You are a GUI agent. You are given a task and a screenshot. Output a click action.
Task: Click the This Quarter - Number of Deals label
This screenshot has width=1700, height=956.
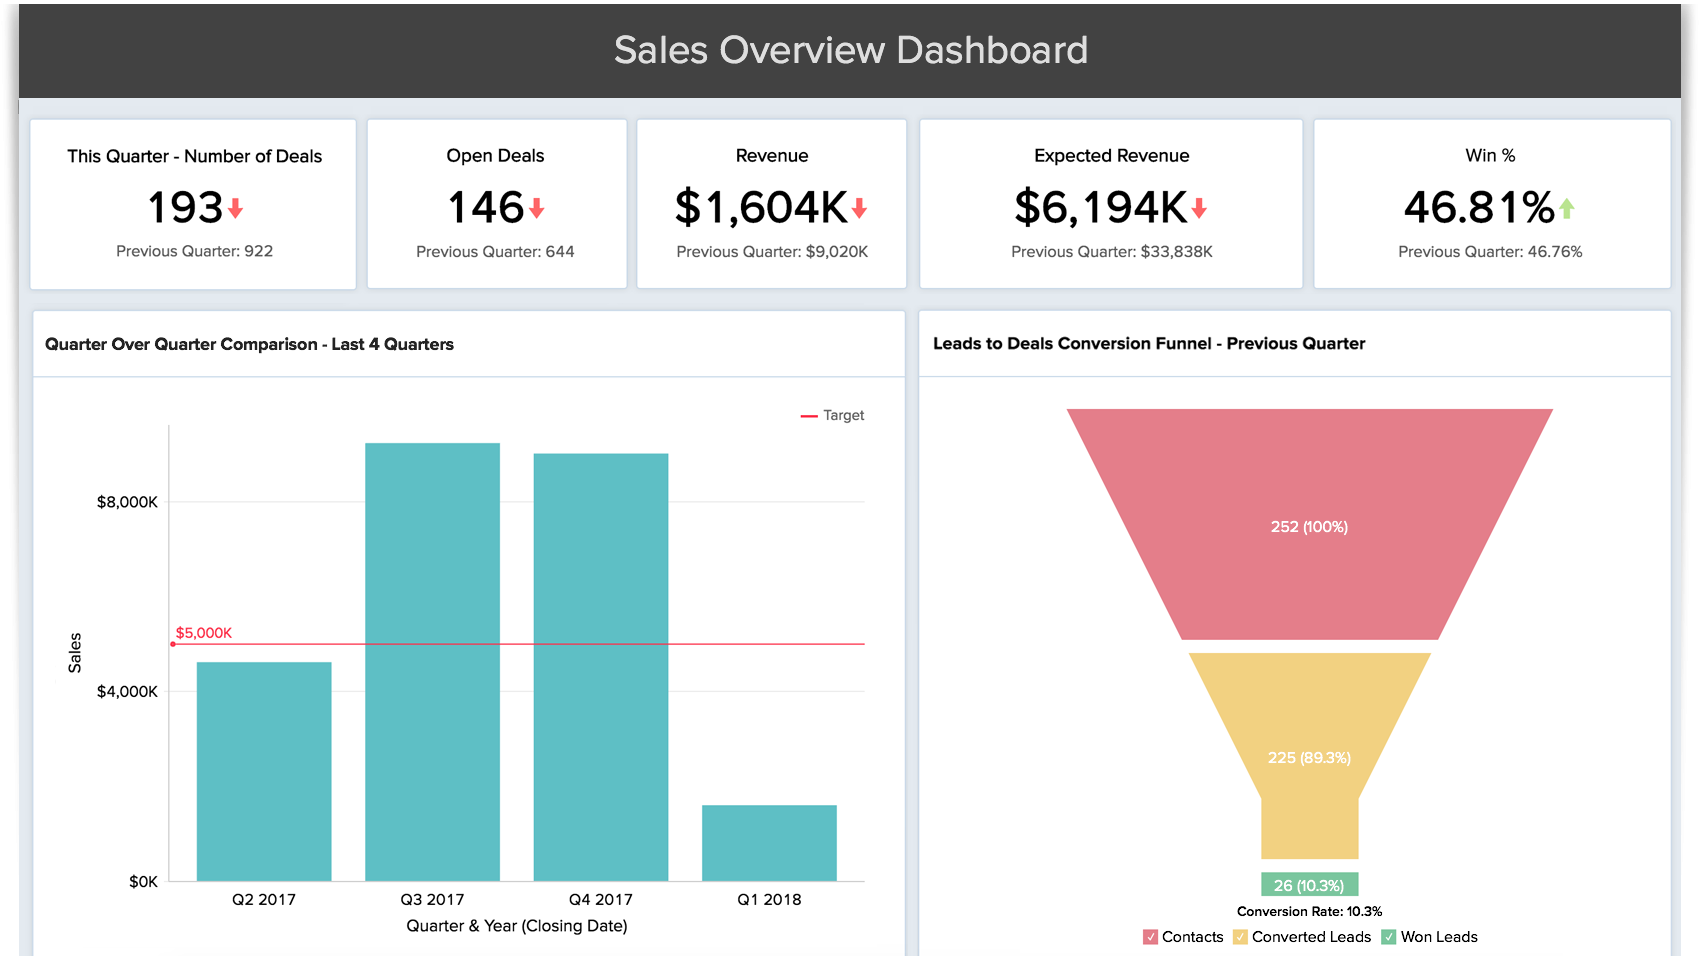coord(195,156)
